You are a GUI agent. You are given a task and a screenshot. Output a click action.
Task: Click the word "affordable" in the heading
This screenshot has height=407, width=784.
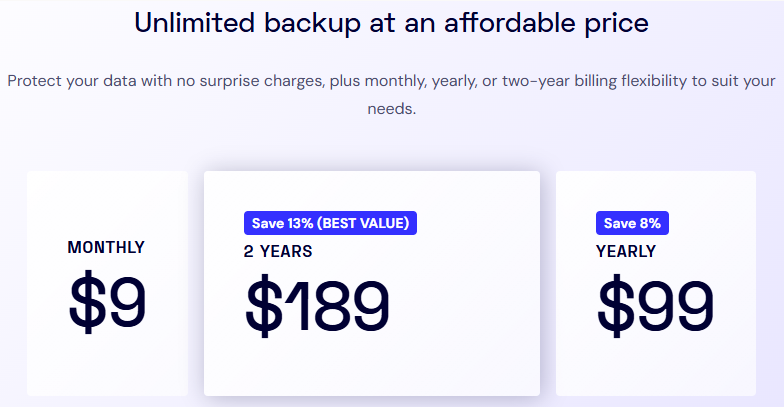(510, 23)
